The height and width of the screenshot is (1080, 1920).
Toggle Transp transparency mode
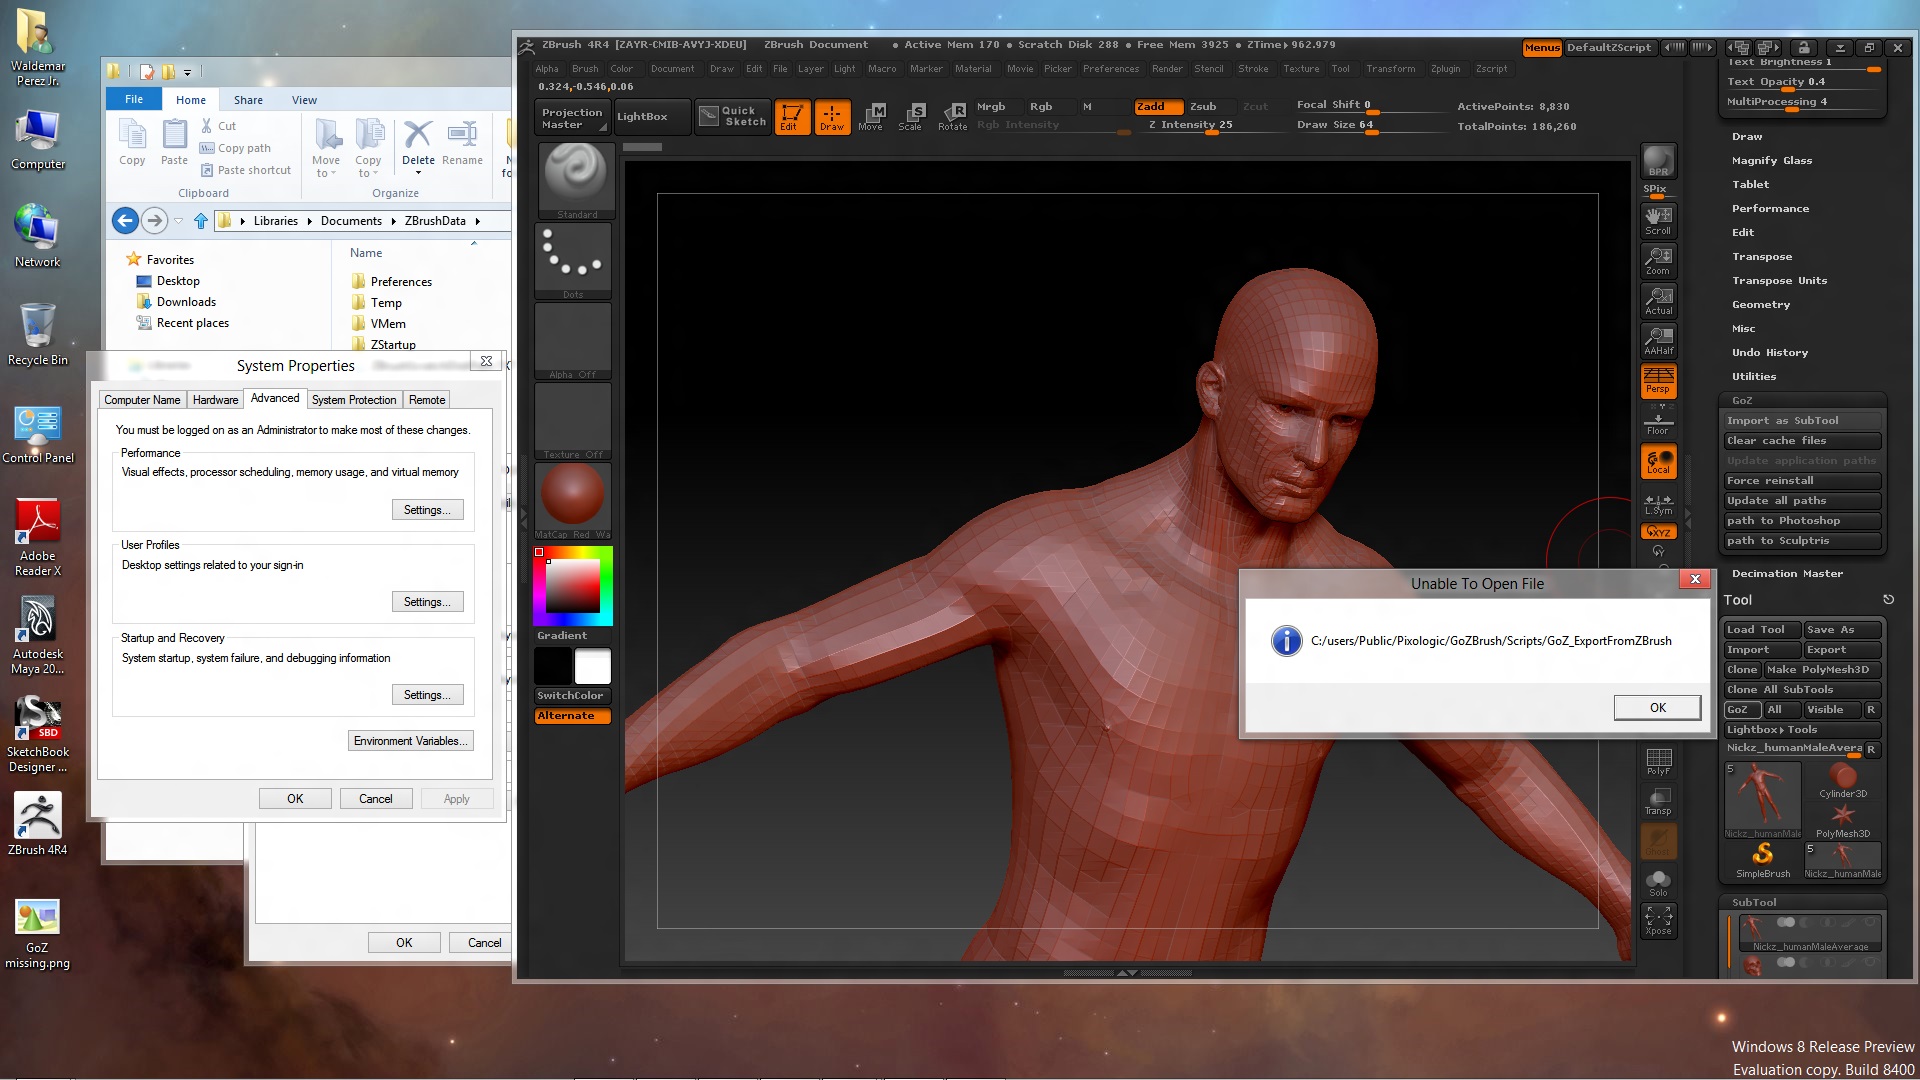pos(1658,801)
